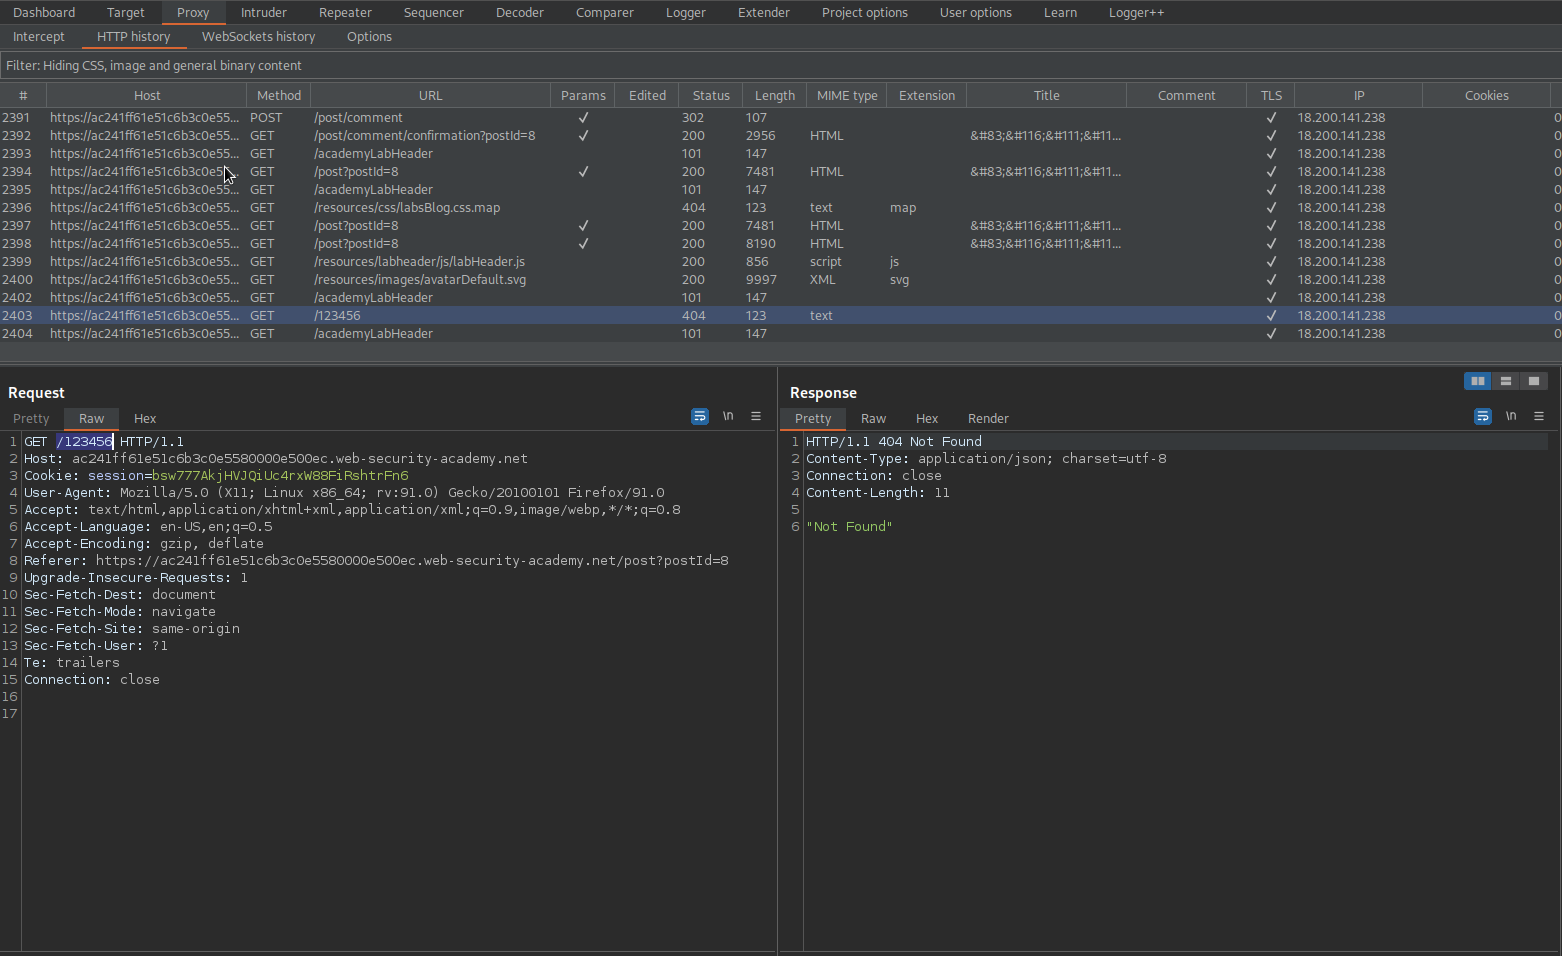Viewport: 1562px width, 956px height.
Task: Open the Extender tab
Action: 764,12
